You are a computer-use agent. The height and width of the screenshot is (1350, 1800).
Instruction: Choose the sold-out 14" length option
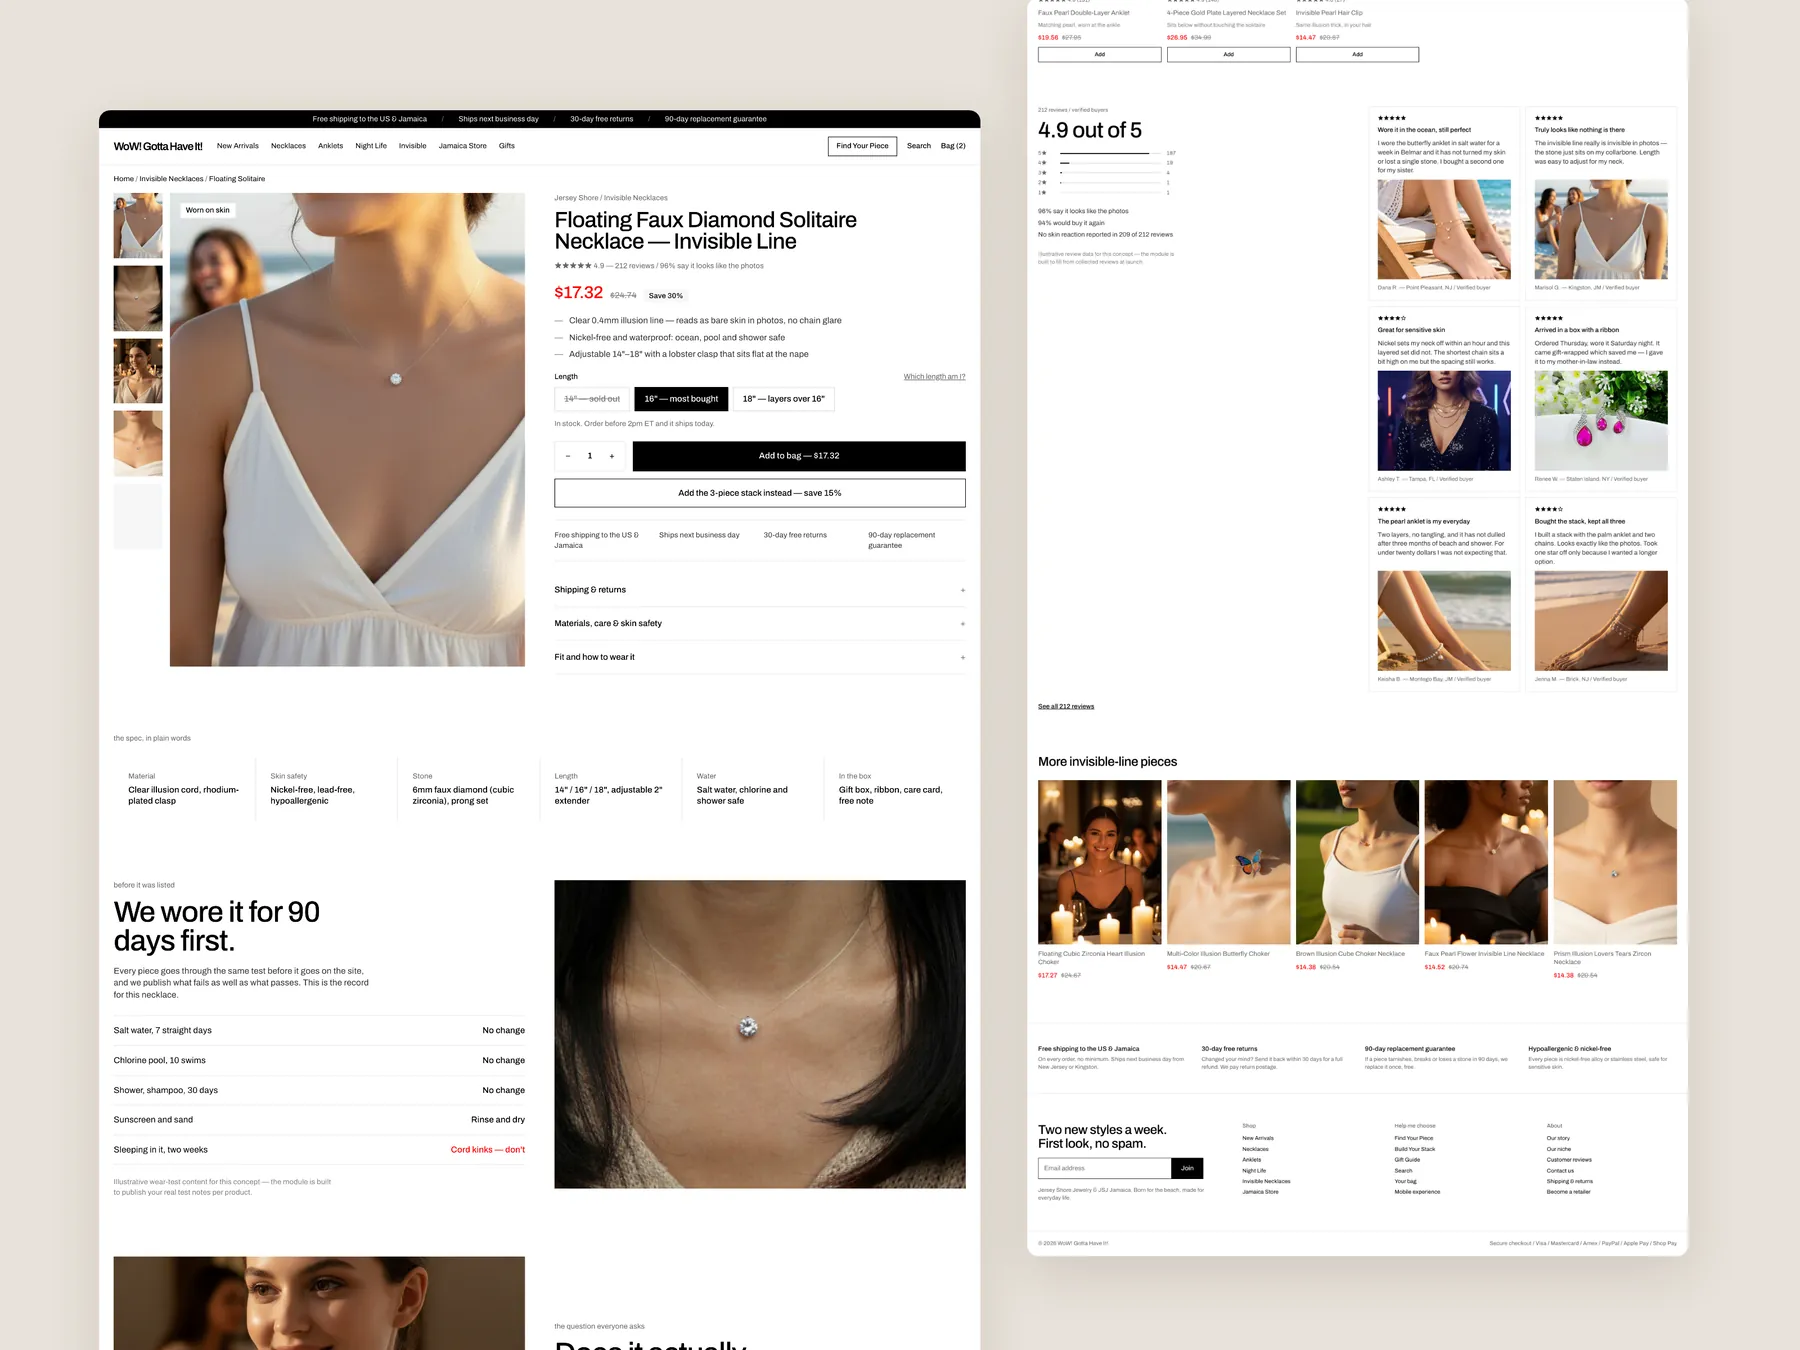pos(592,399)
